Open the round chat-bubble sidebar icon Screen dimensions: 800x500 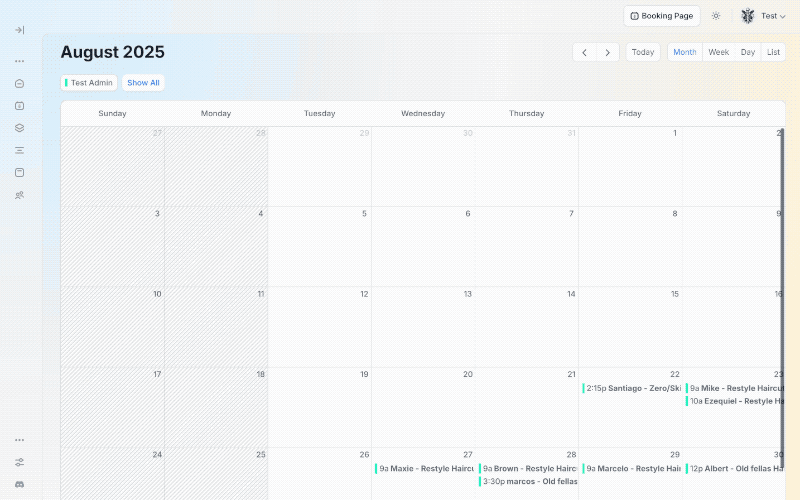click(19, 84)
